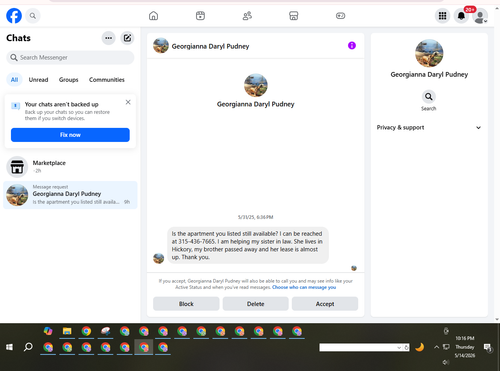Start a new message with compose icon
This screenshot has height=371, width=500.
[127, 38]
